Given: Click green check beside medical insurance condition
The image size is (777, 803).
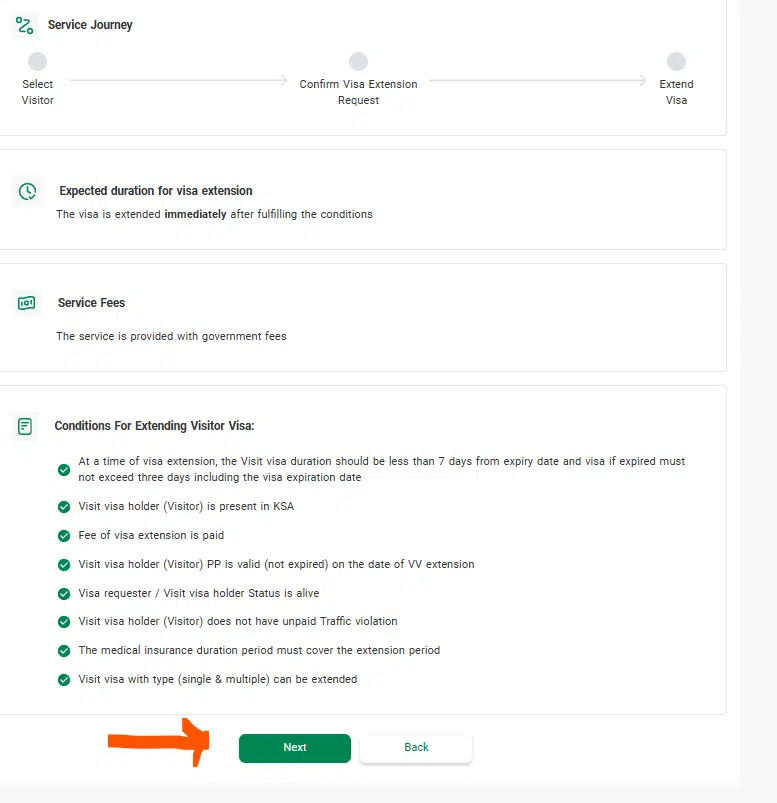Looking at the screenshot, I should [x=64, y=651].
